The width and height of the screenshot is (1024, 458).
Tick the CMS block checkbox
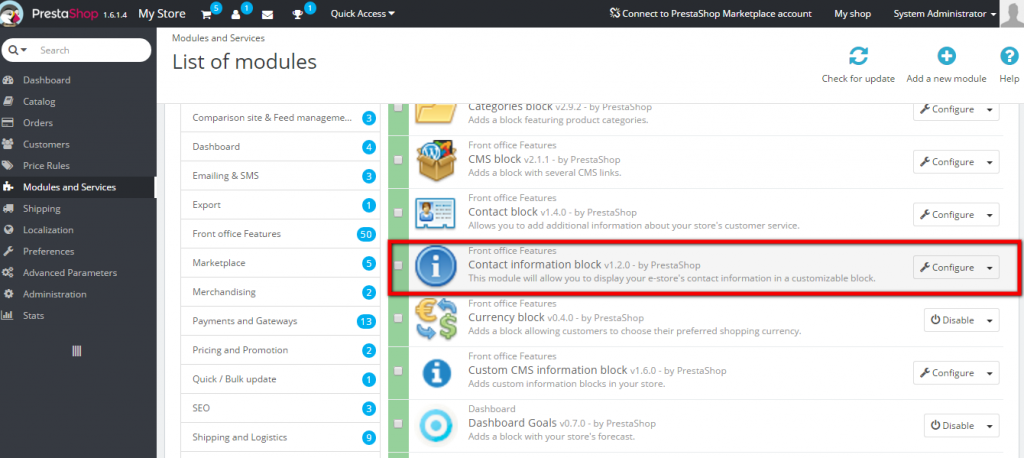point(398,159)
